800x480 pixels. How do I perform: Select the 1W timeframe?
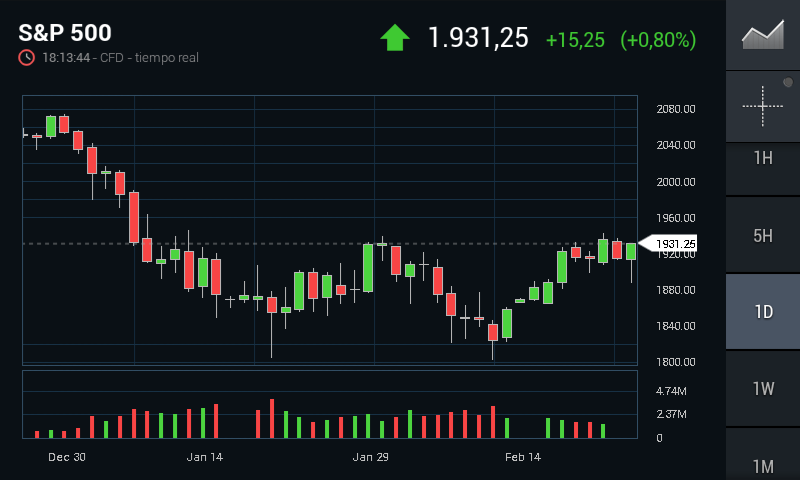click(x=763, y=389)
